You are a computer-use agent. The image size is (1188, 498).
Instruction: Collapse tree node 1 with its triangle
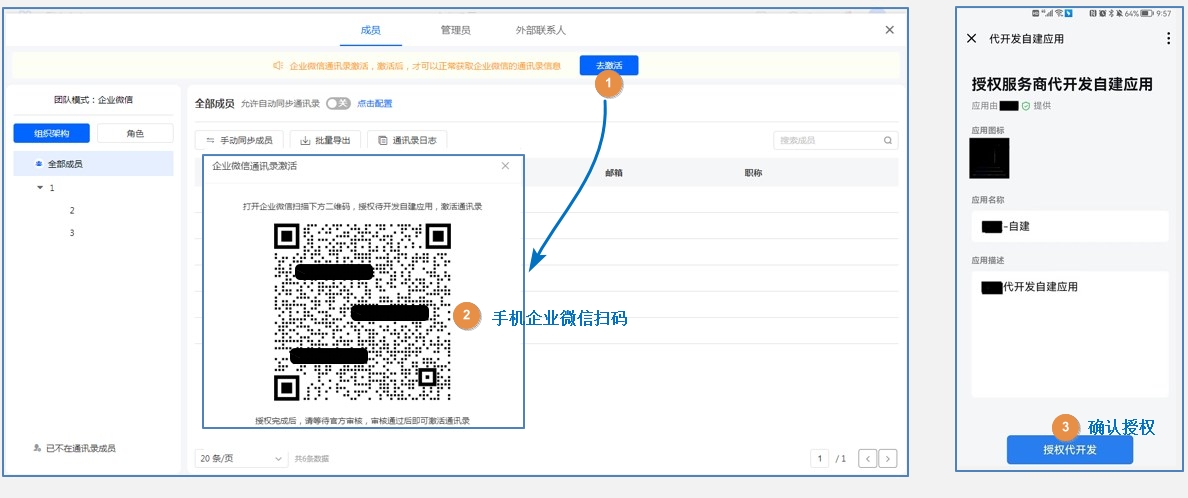[40, 188]
